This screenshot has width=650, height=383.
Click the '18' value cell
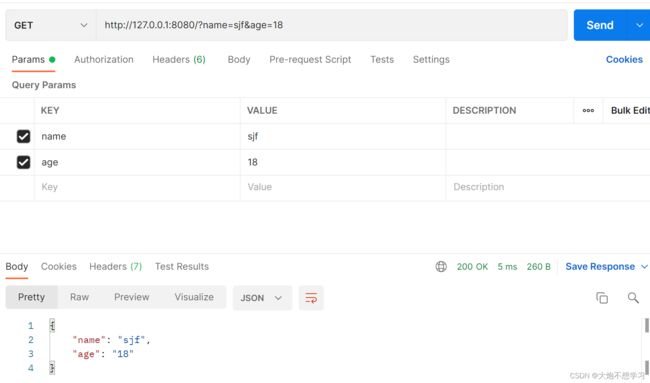point(343,162)
